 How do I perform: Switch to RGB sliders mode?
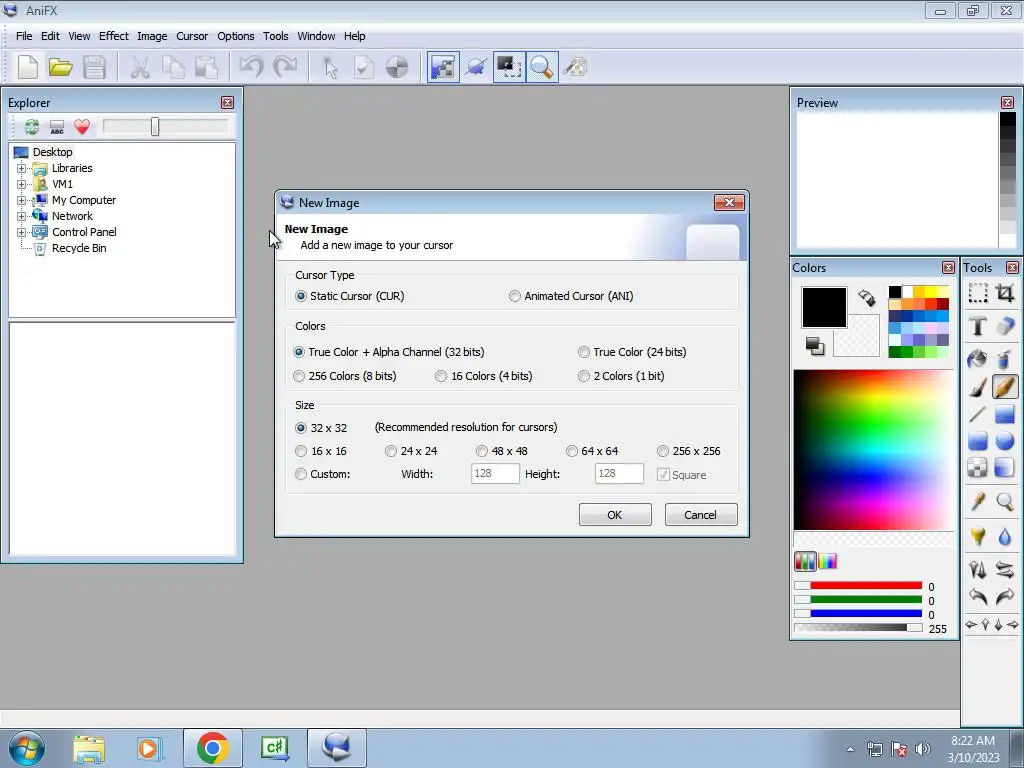805,561
